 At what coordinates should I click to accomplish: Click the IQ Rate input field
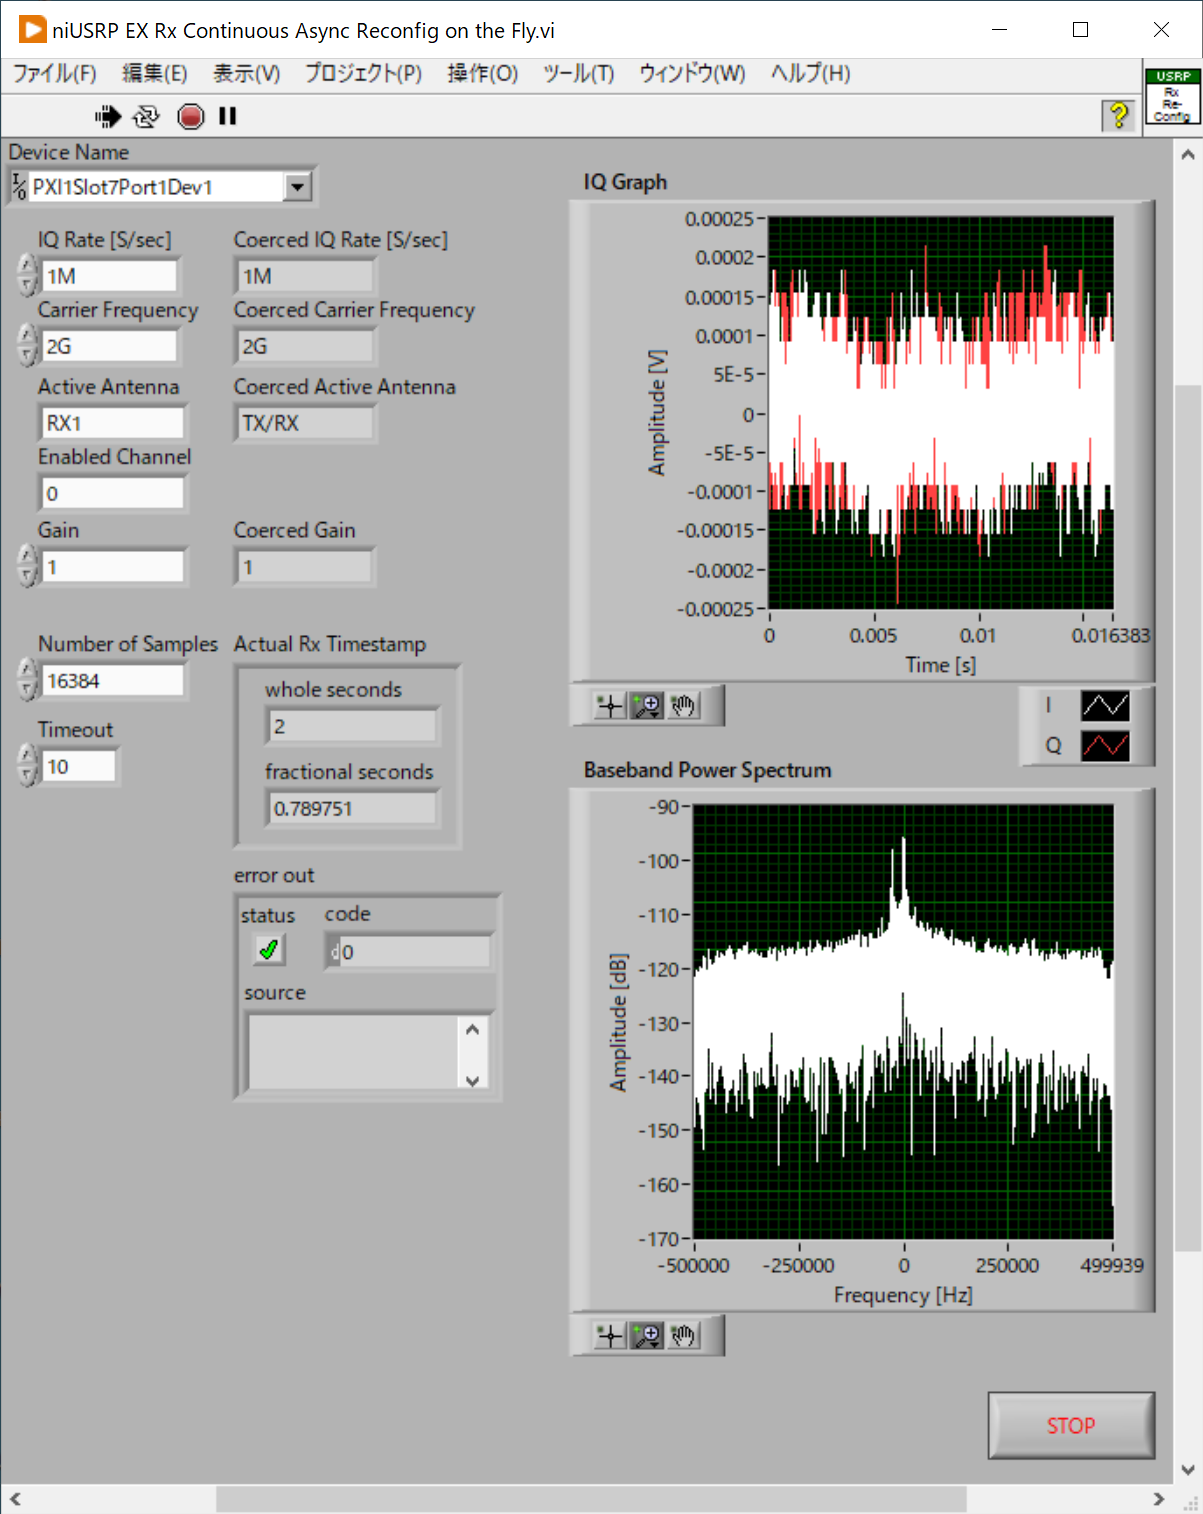click(x=109, y=276)
